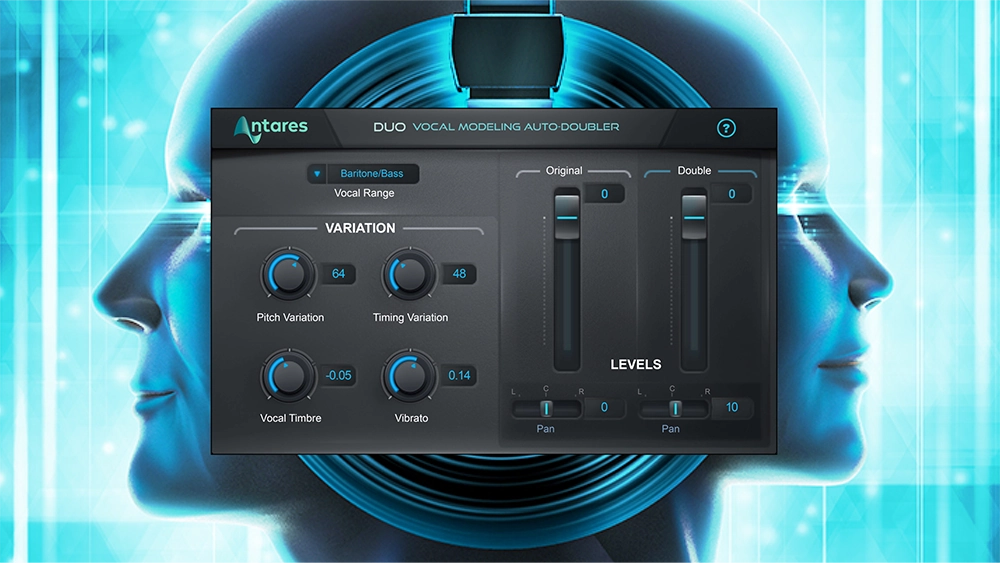This screenshot has width=1000, height=563.
Task: Click the Timing Variation knob
Action: [x=409, y=275]
